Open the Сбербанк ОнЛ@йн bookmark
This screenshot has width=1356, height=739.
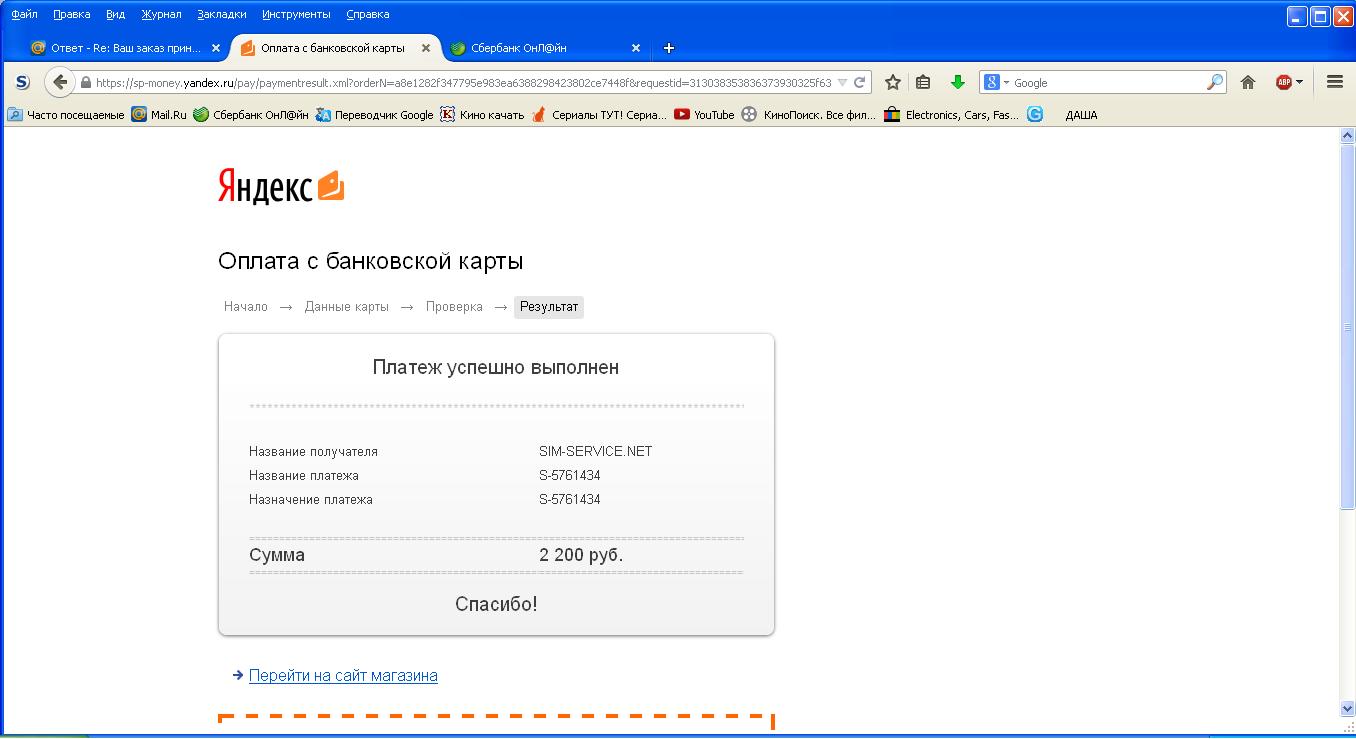(x=251, y=115)
